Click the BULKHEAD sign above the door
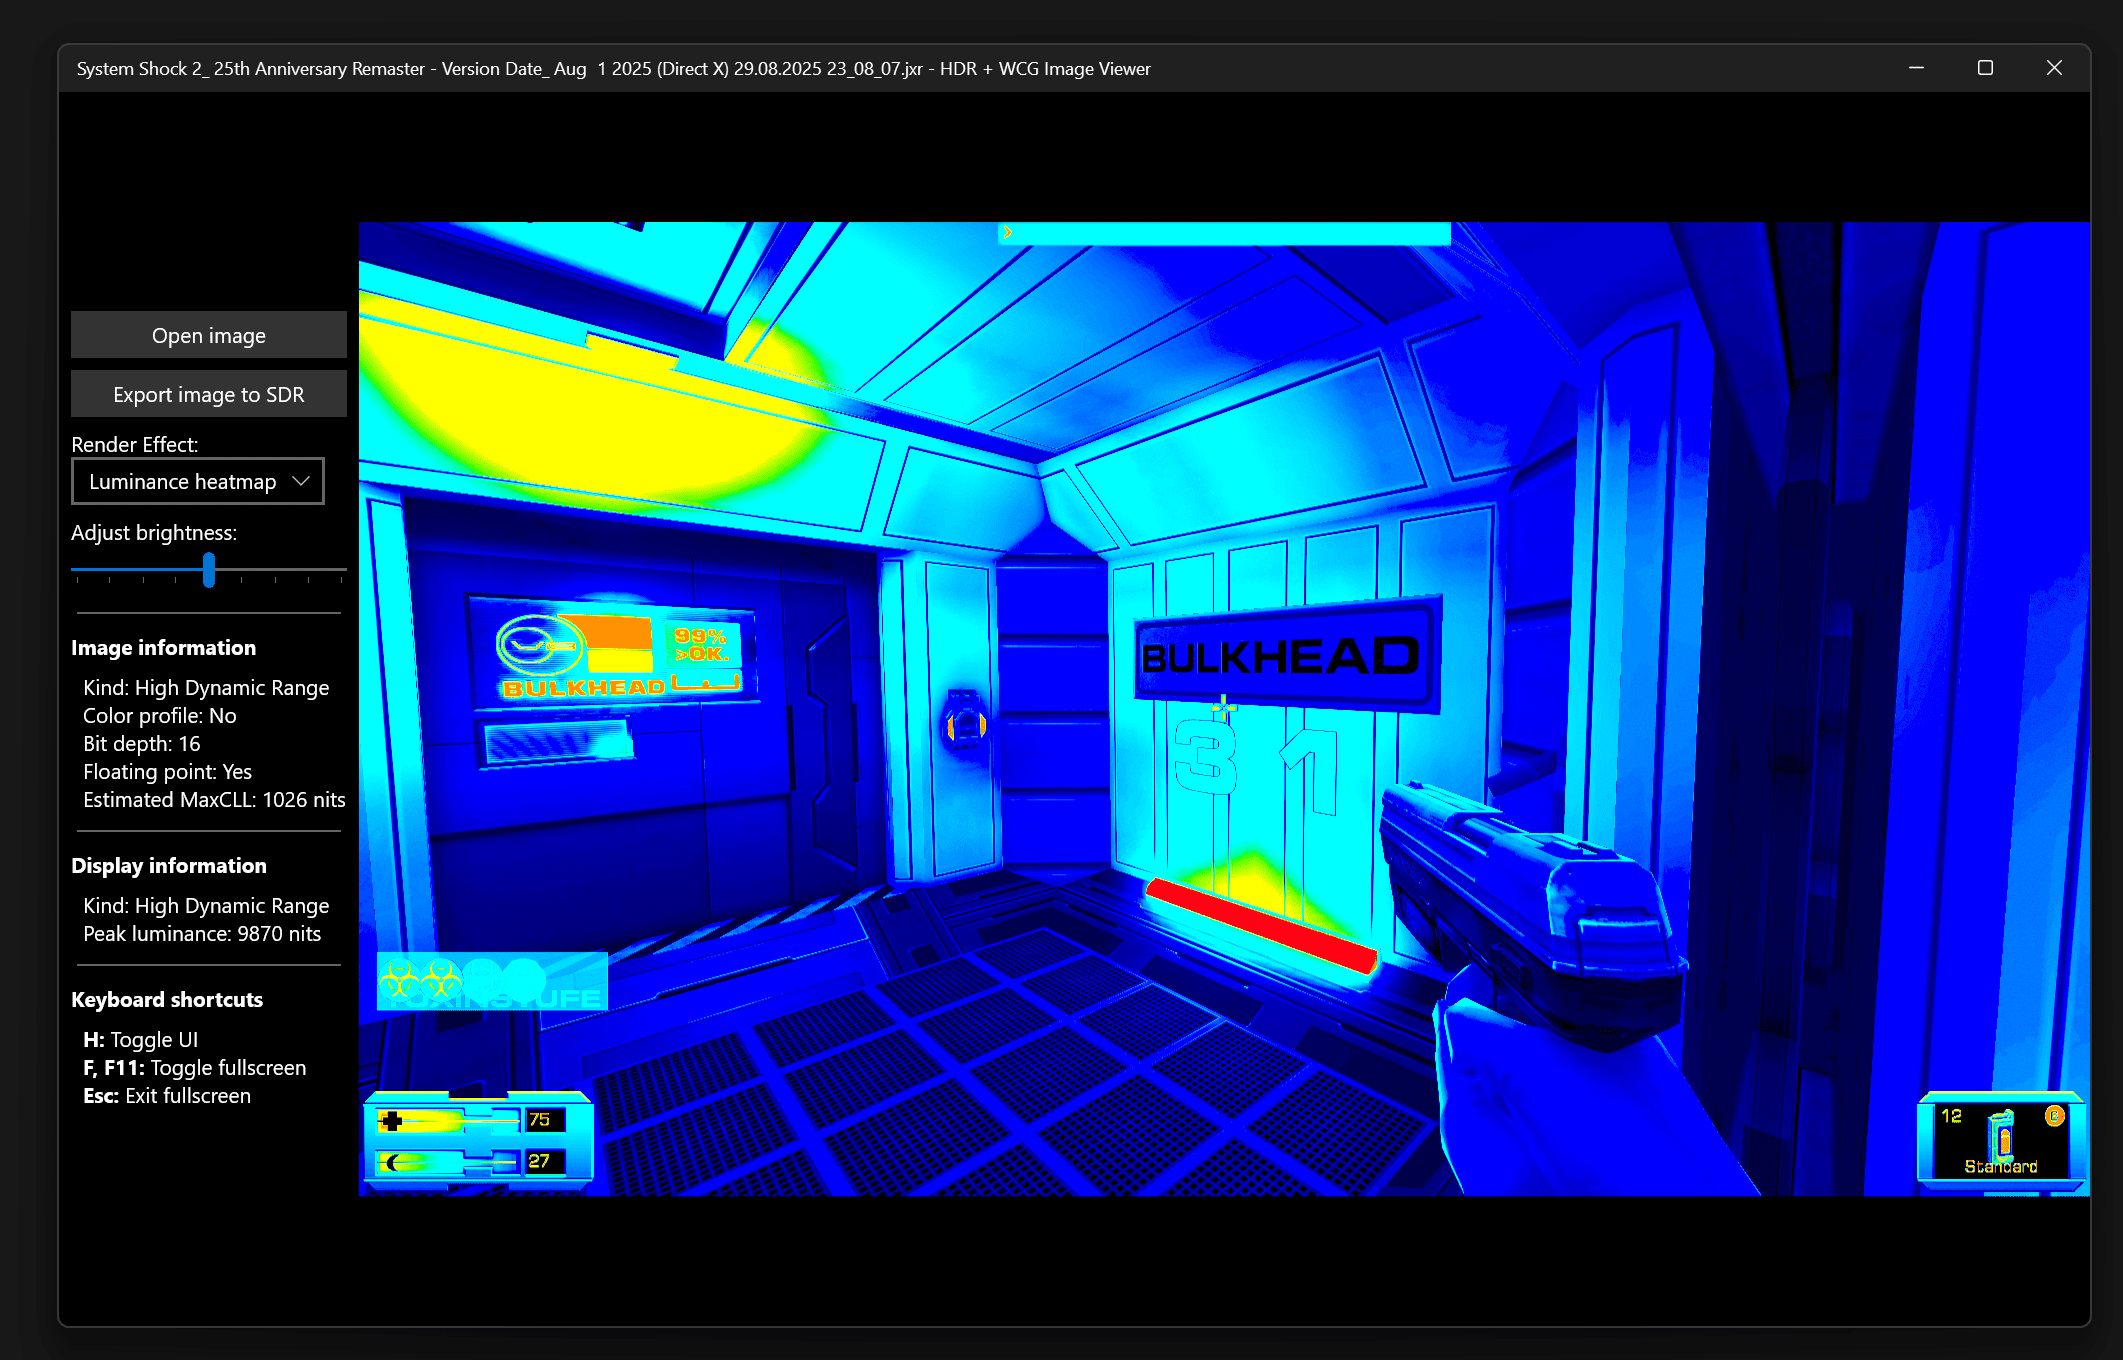Viewport: 2123px width, 1360px height. pyautogui.click(x=1281, y=656)
